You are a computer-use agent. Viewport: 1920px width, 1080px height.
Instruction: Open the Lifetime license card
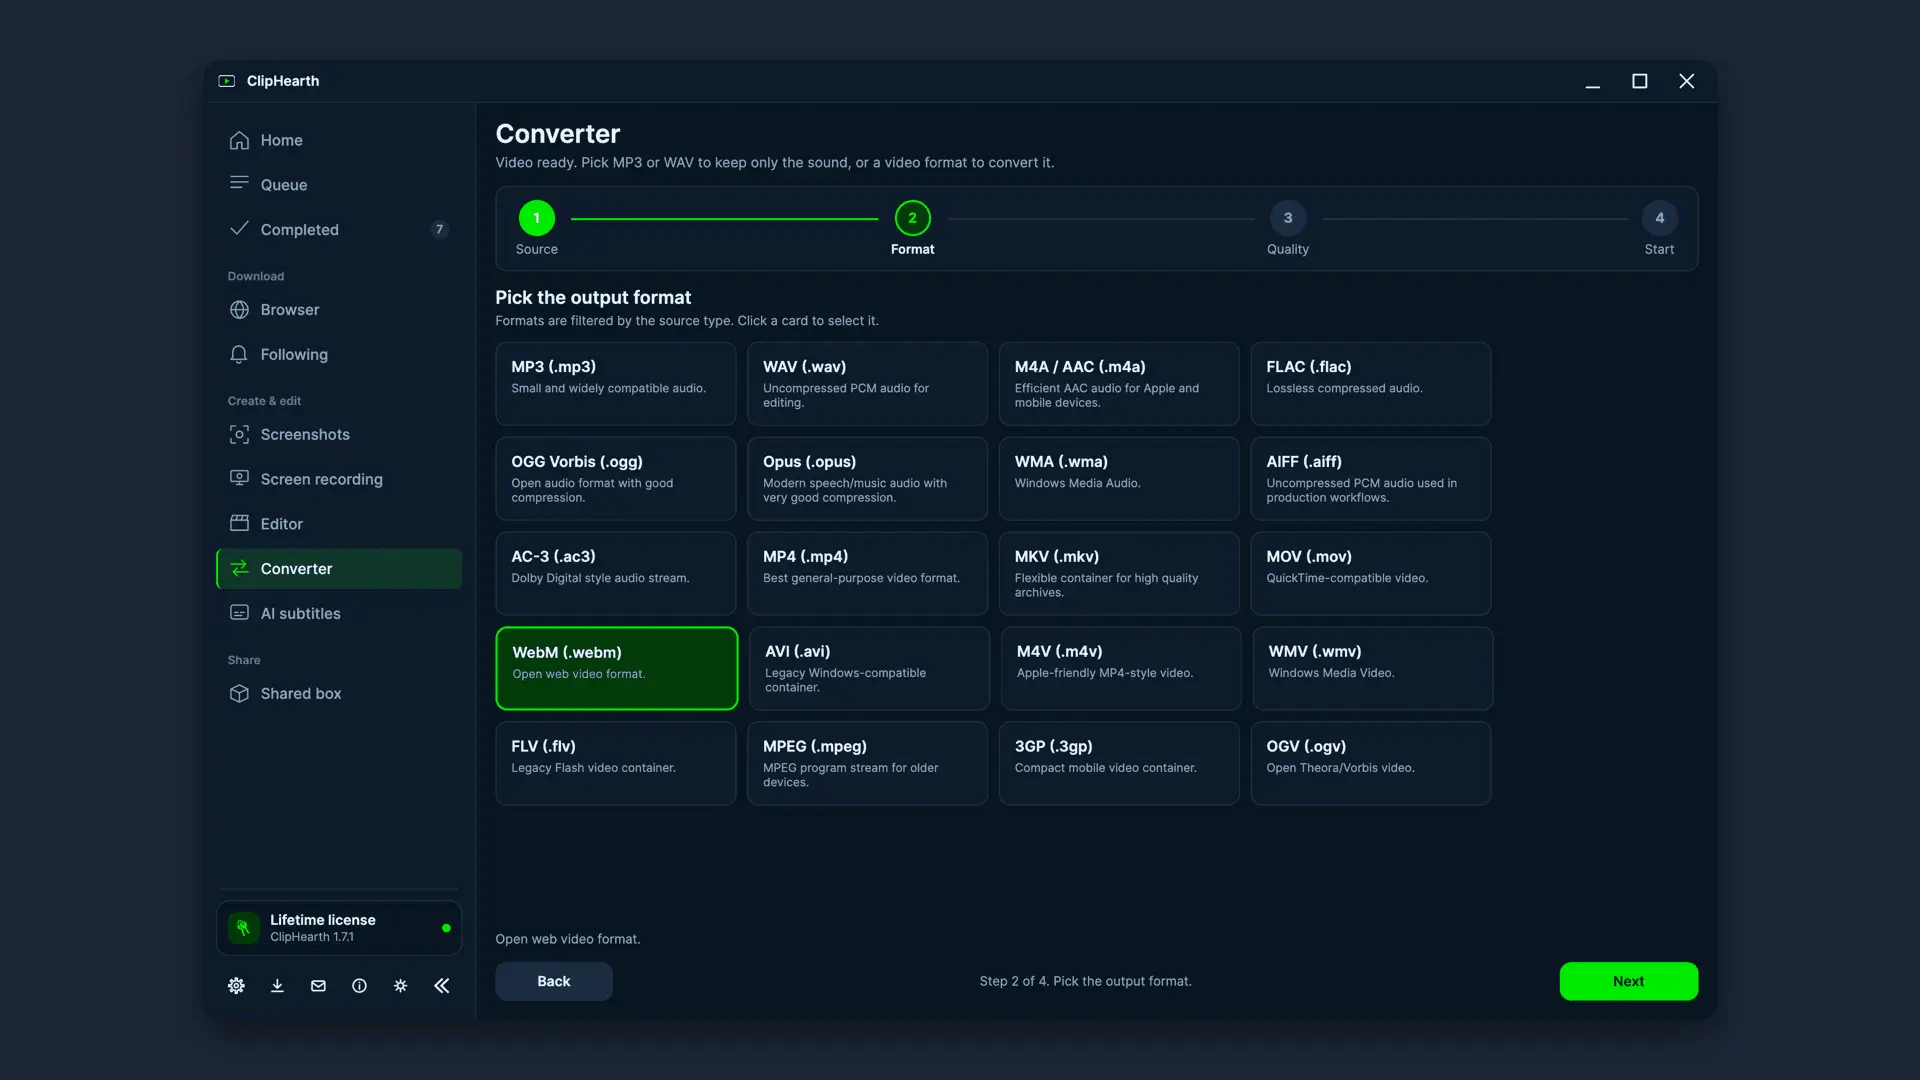point(339,928)
